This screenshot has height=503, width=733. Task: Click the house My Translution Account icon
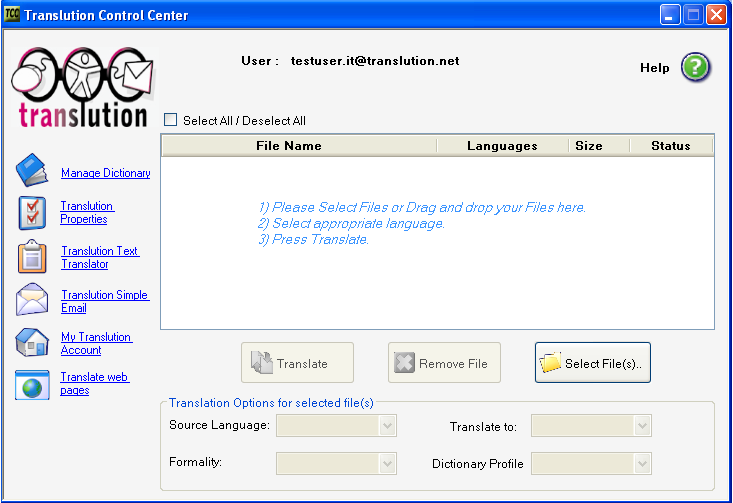point(32,342)
